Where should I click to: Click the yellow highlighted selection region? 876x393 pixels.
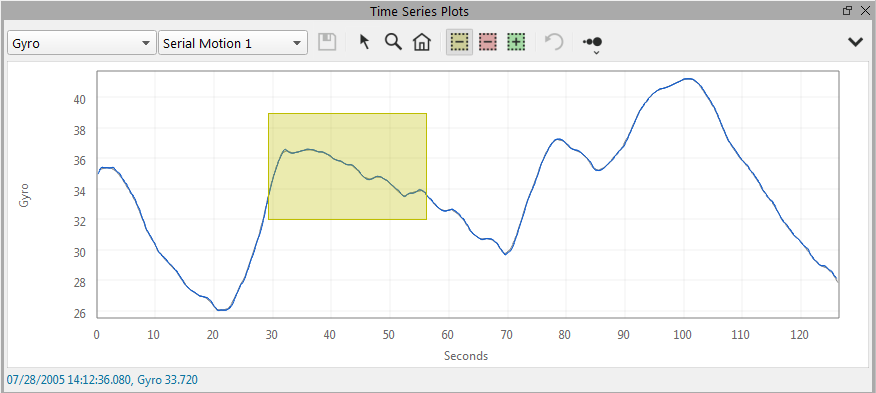(x=347, y=166)
